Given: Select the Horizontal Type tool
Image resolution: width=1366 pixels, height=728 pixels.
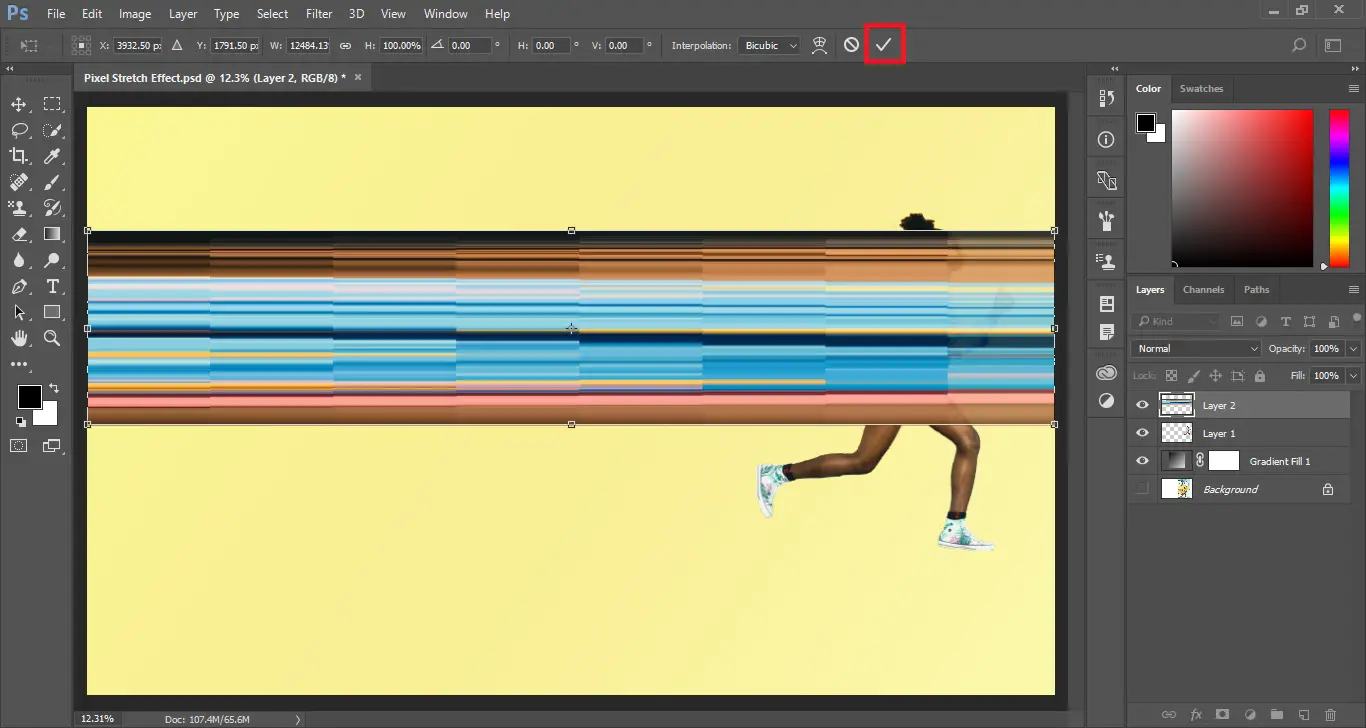Looking at the screenshot, I should tap(53, 286).
